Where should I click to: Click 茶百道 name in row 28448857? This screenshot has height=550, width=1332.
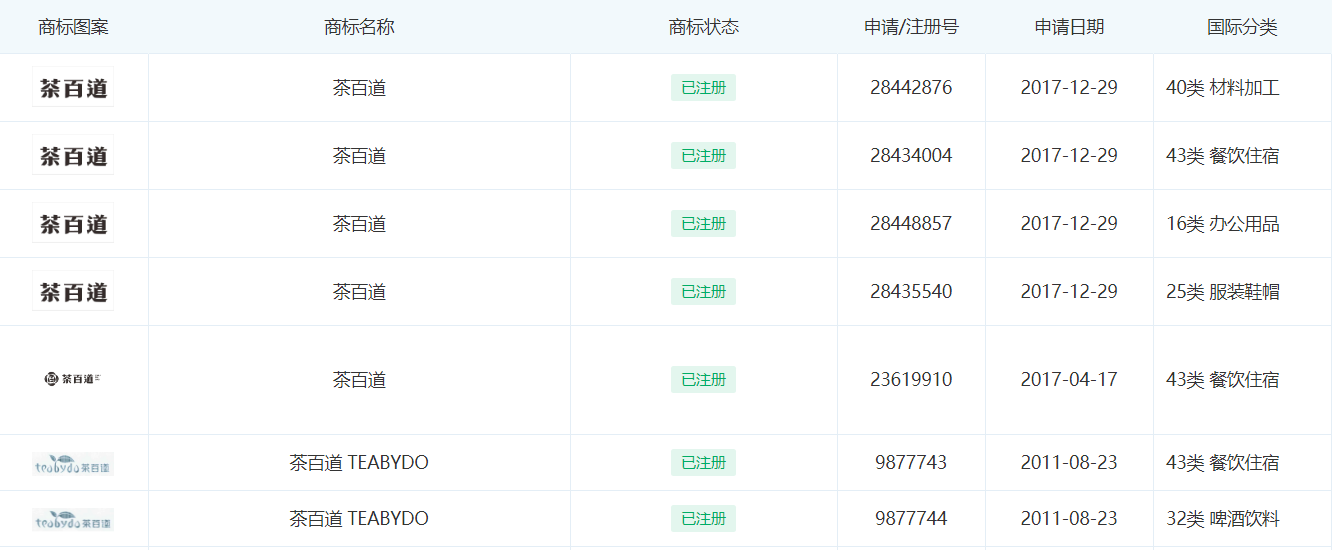click(359, 224)
